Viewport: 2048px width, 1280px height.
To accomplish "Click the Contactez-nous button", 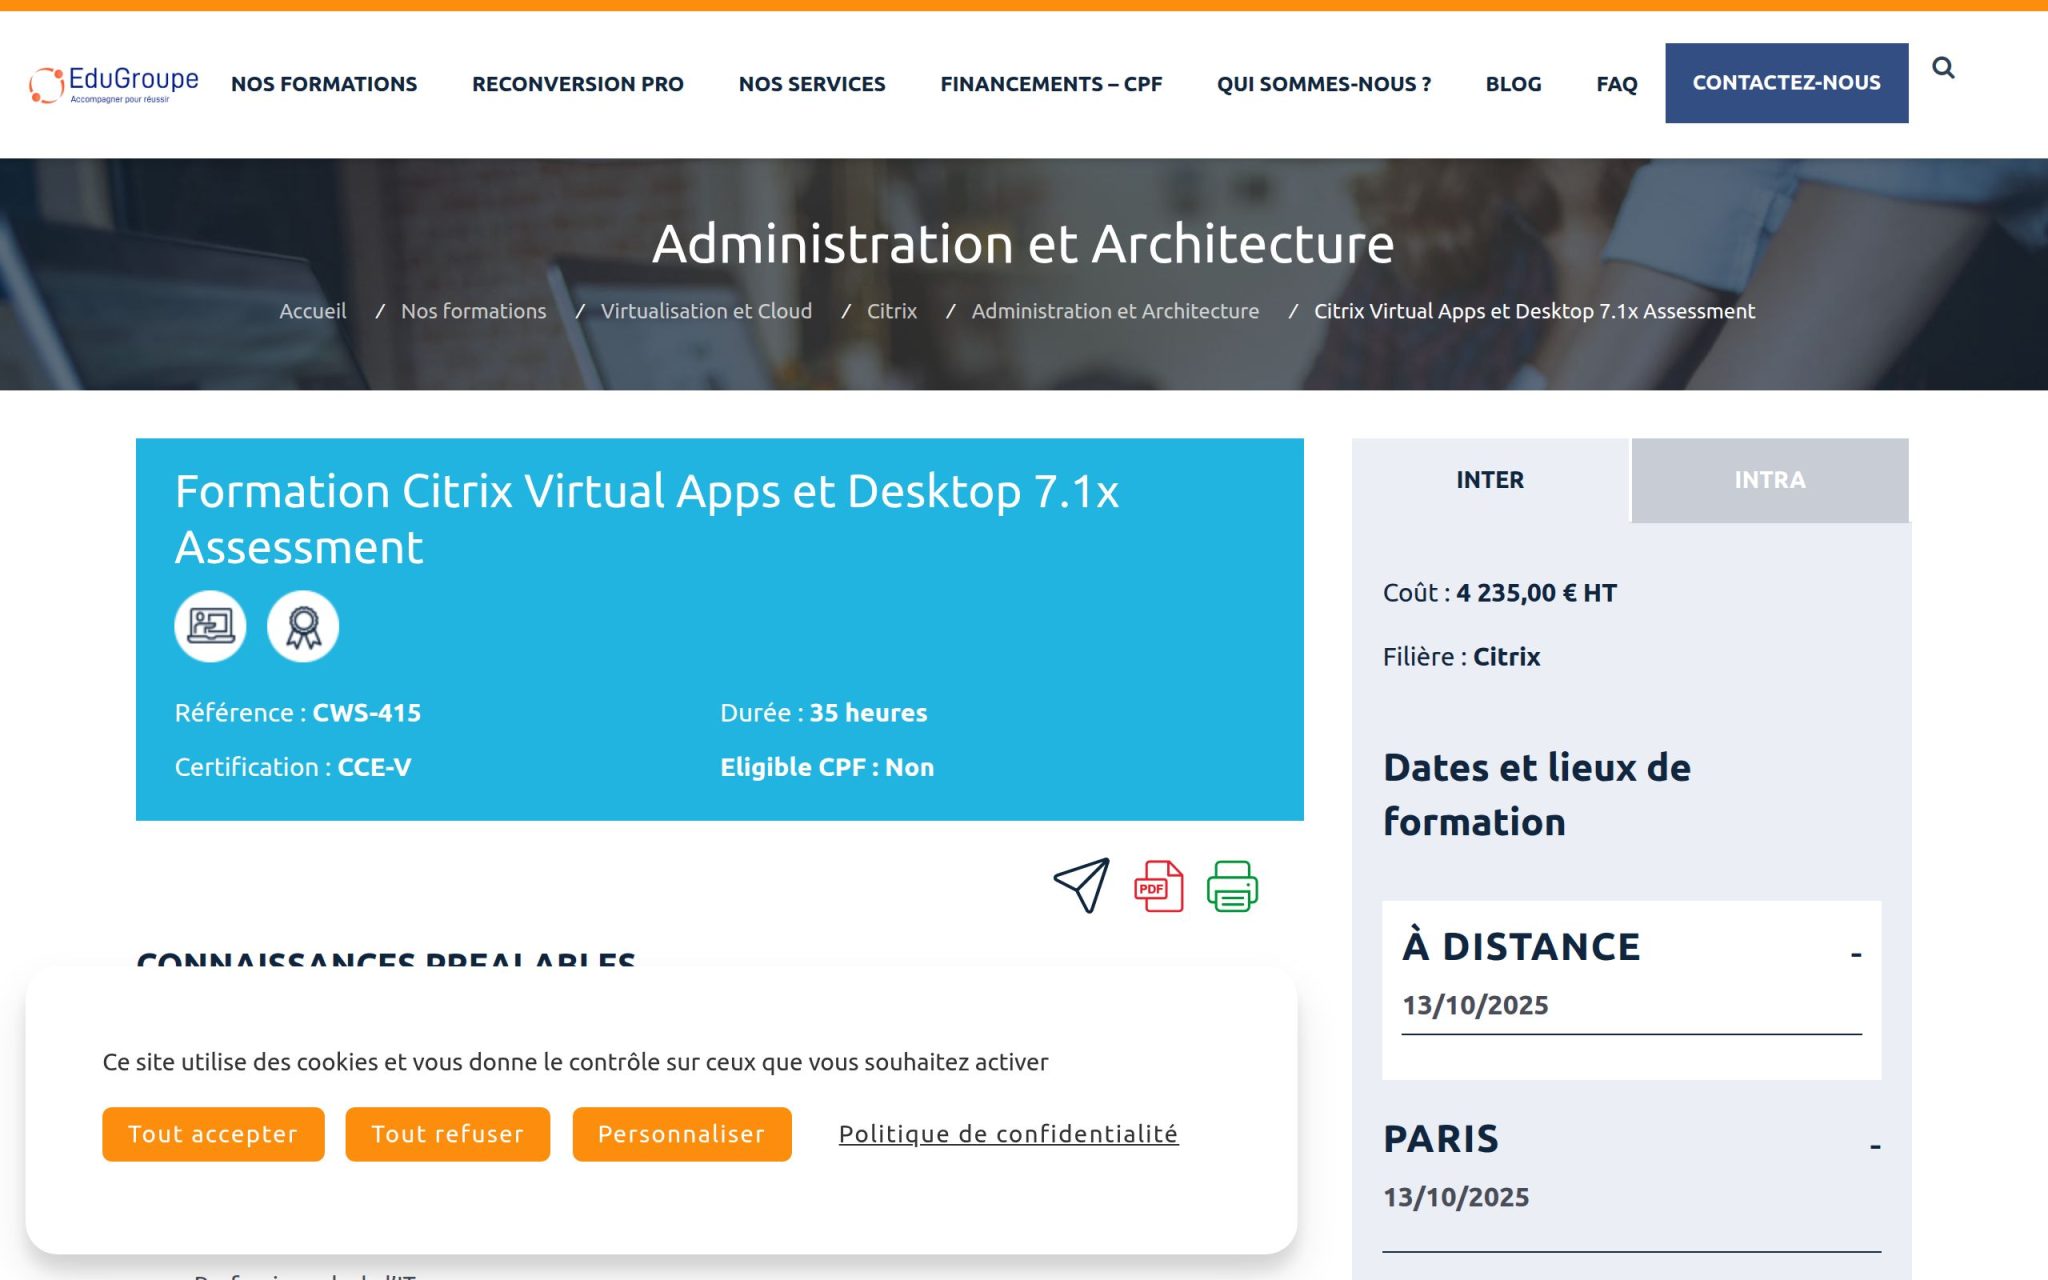I will pyautogui.click(x=1786, y=83).
